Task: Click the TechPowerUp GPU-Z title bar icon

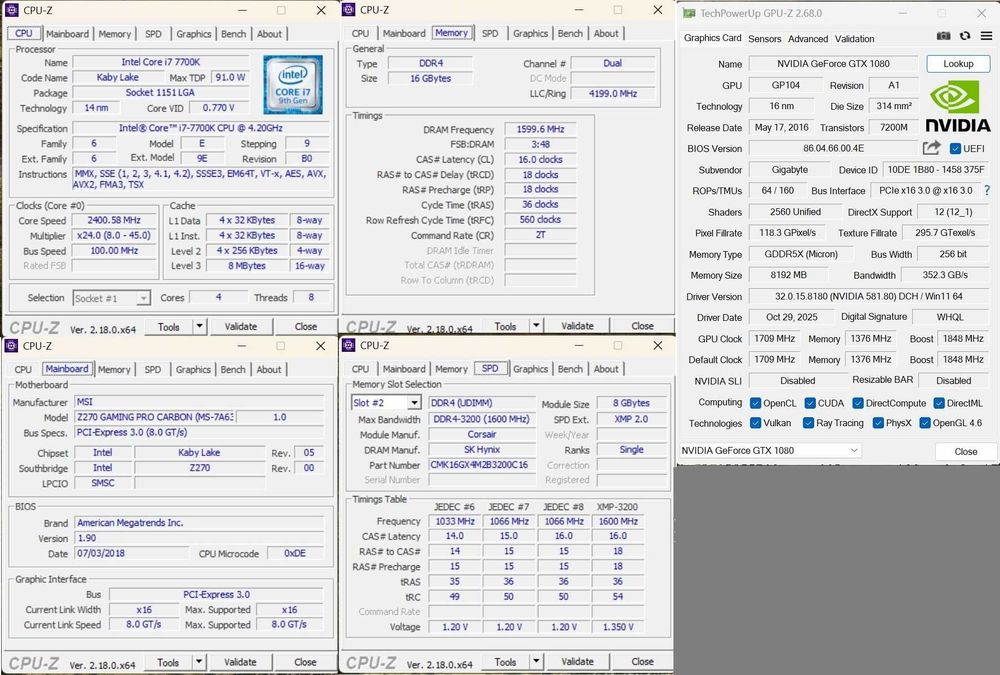Action: click(x=689, y=13)
